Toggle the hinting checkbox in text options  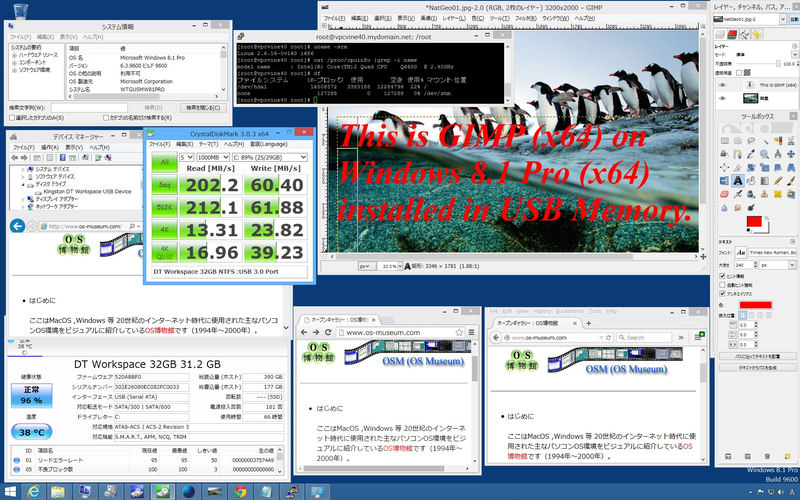point(722,276)
